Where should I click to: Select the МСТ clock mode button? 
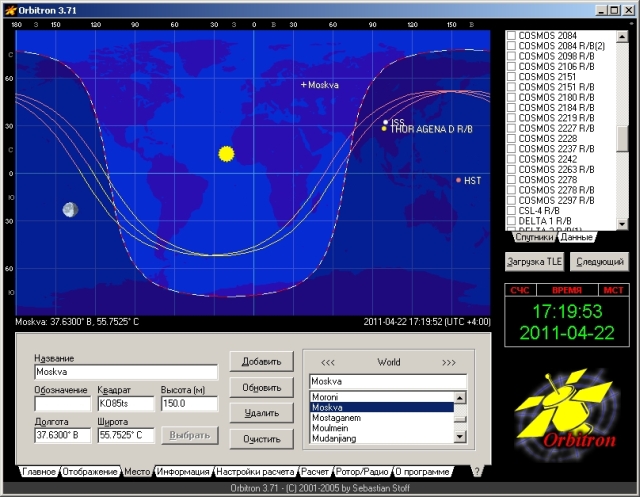613,290
